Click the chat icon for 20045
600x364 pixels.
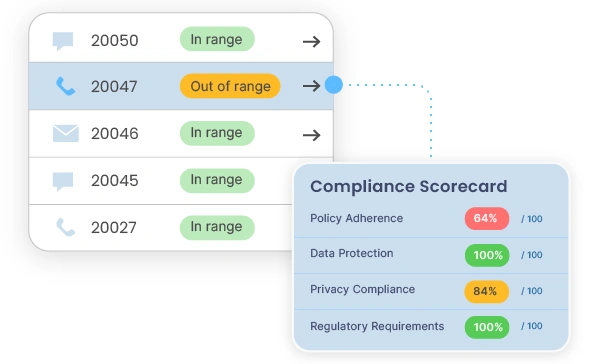pos(63,181)
